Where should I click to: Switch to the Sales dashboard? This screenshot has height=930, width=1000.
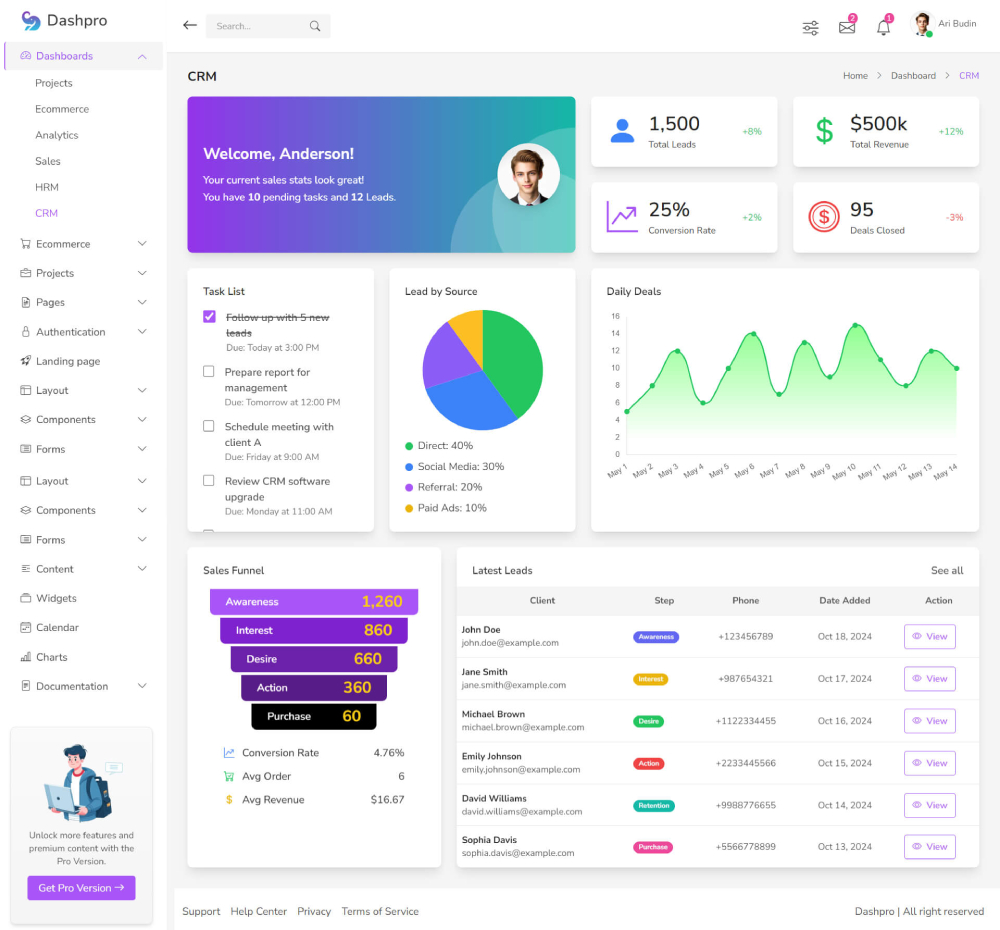(x=45, y=161)
